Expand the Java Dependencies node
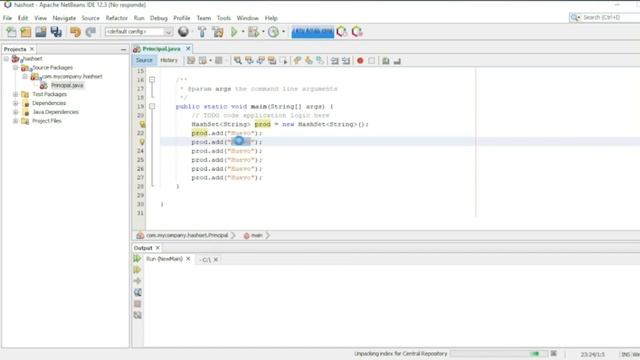Screen dimensions: 640x360 16,112
